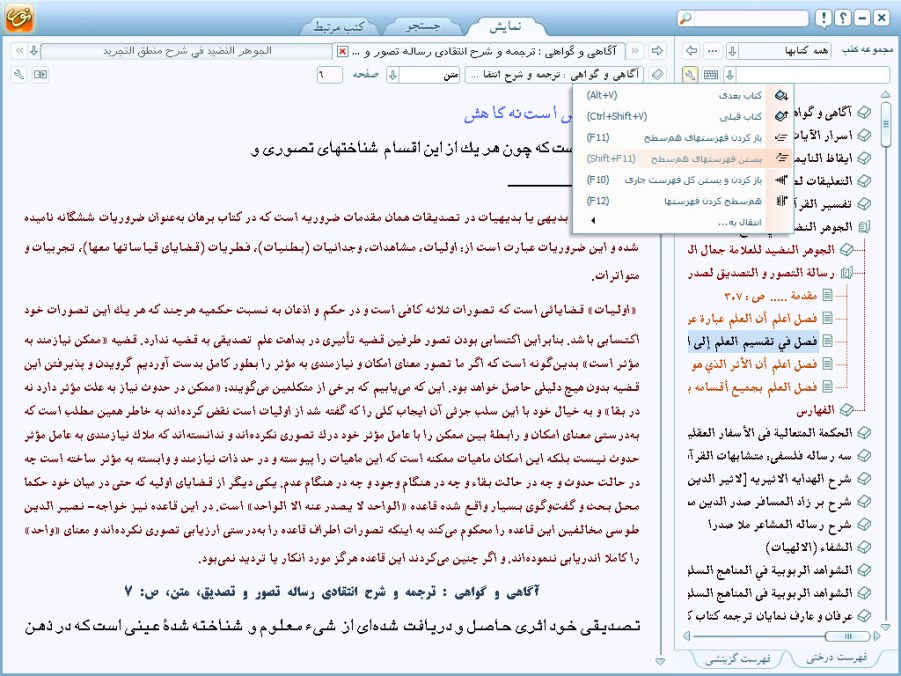Click the wrench icon at the text toolbar's left end
Screen dimensions: 901x676
pyautogui.click(x=19, y=75)
